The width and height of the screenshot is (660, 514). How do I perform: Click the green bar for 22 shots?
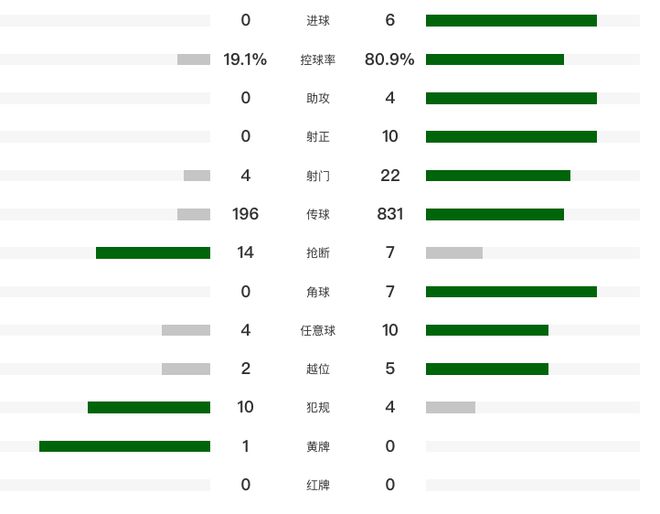tap(498, 176)
